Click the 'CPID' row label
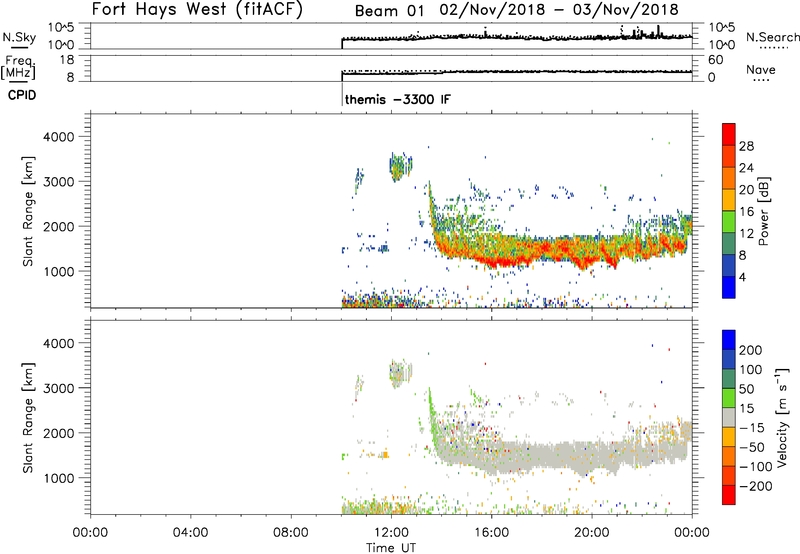 point(22,95)
